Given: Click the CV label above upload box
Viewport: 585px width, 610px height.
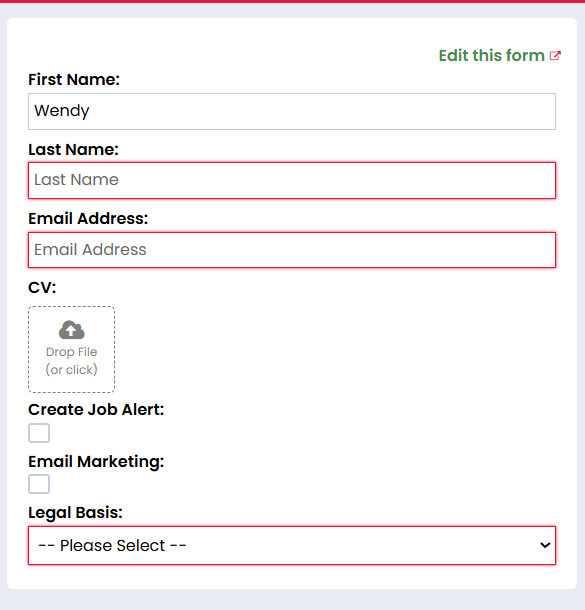Looking at the screenshot, I should pyautogui.click(x=42, y=288).
